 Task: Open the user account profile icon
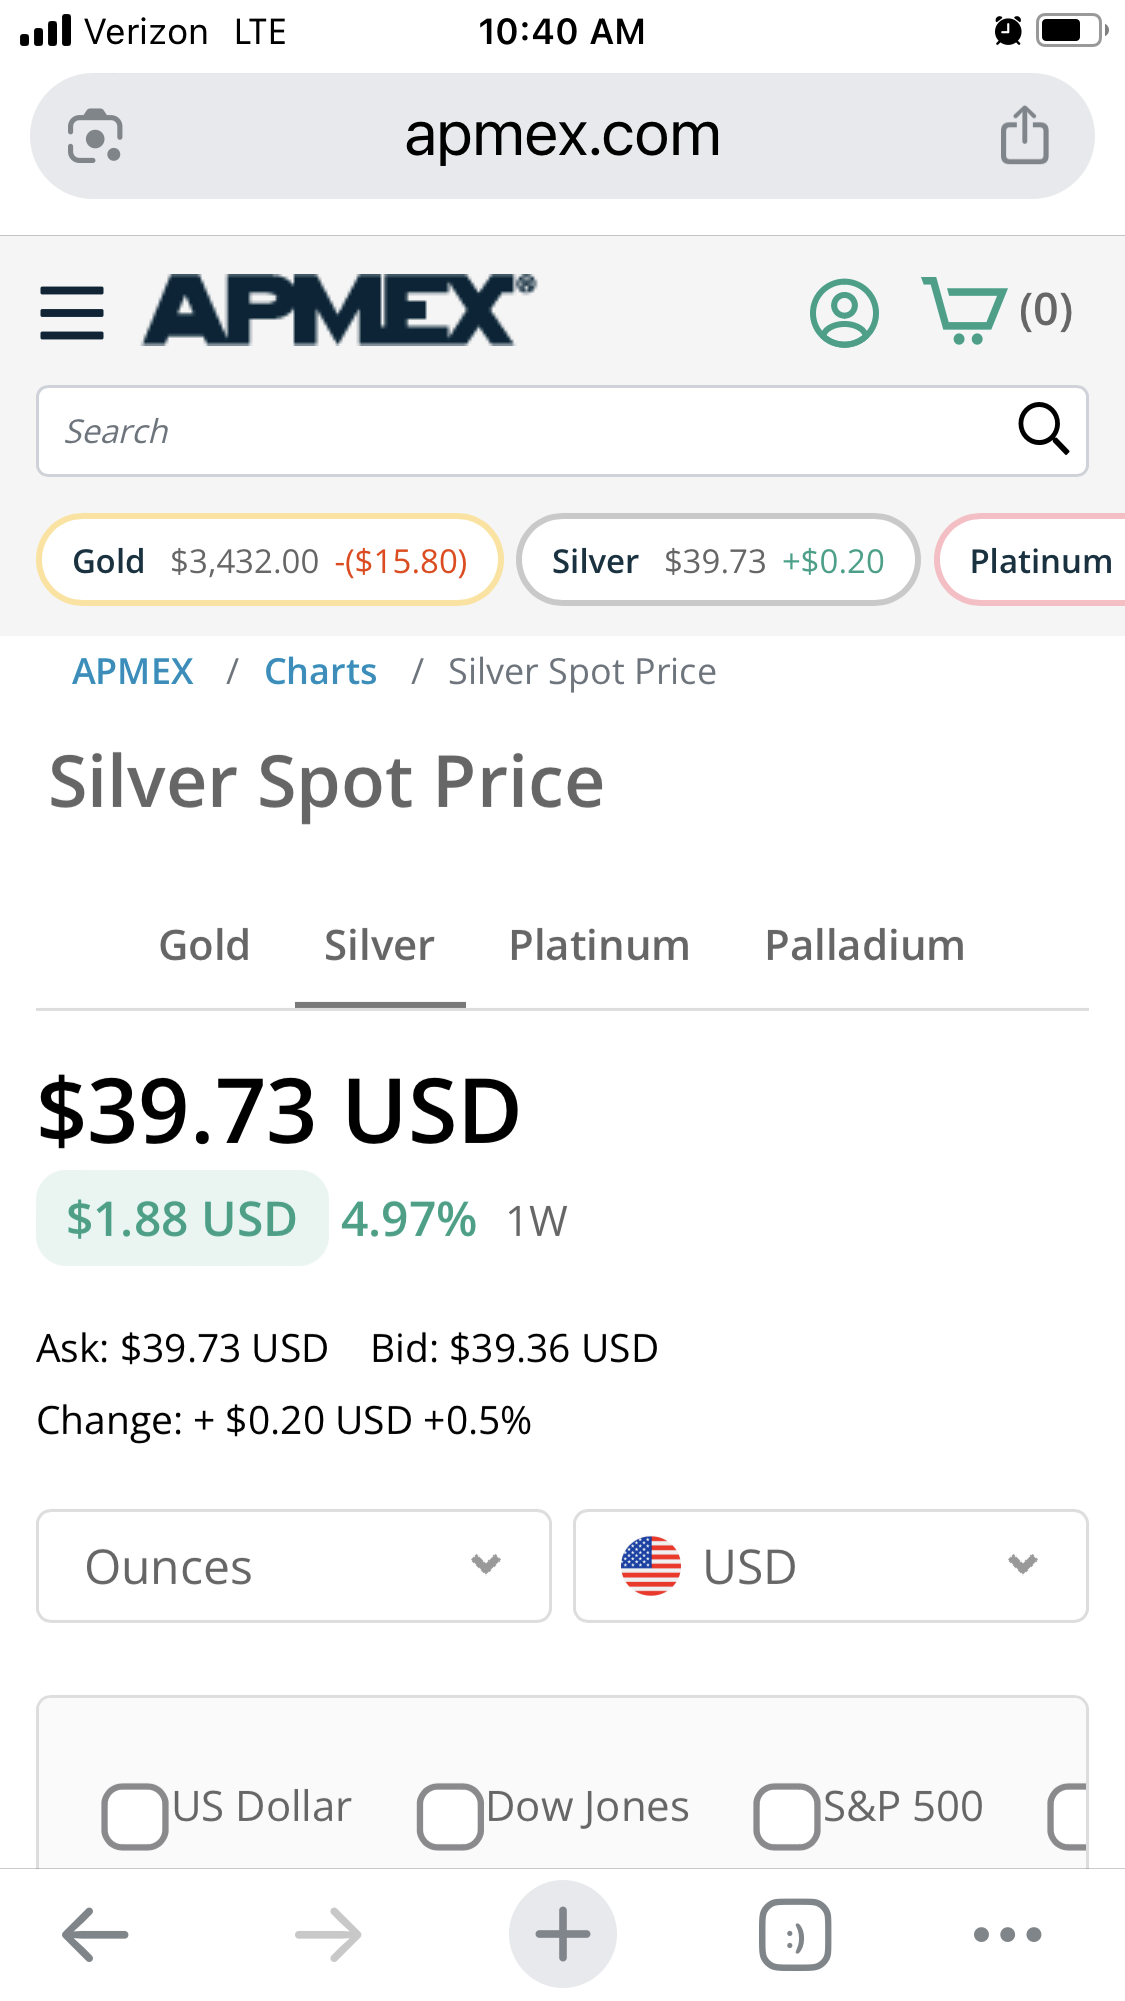point(844,312)
